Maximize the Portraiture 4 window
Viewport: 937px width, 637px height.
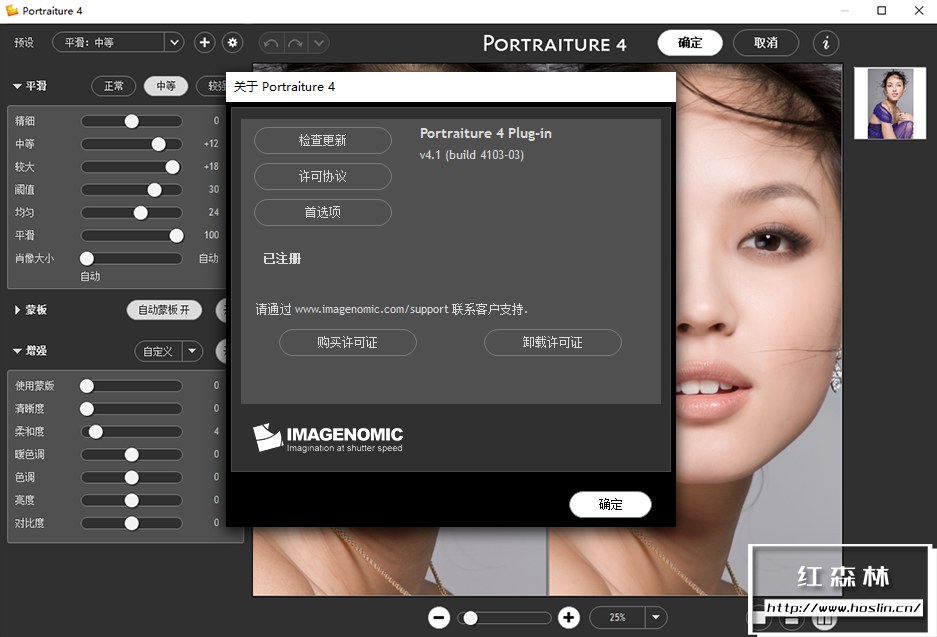[x=881, y=10]
